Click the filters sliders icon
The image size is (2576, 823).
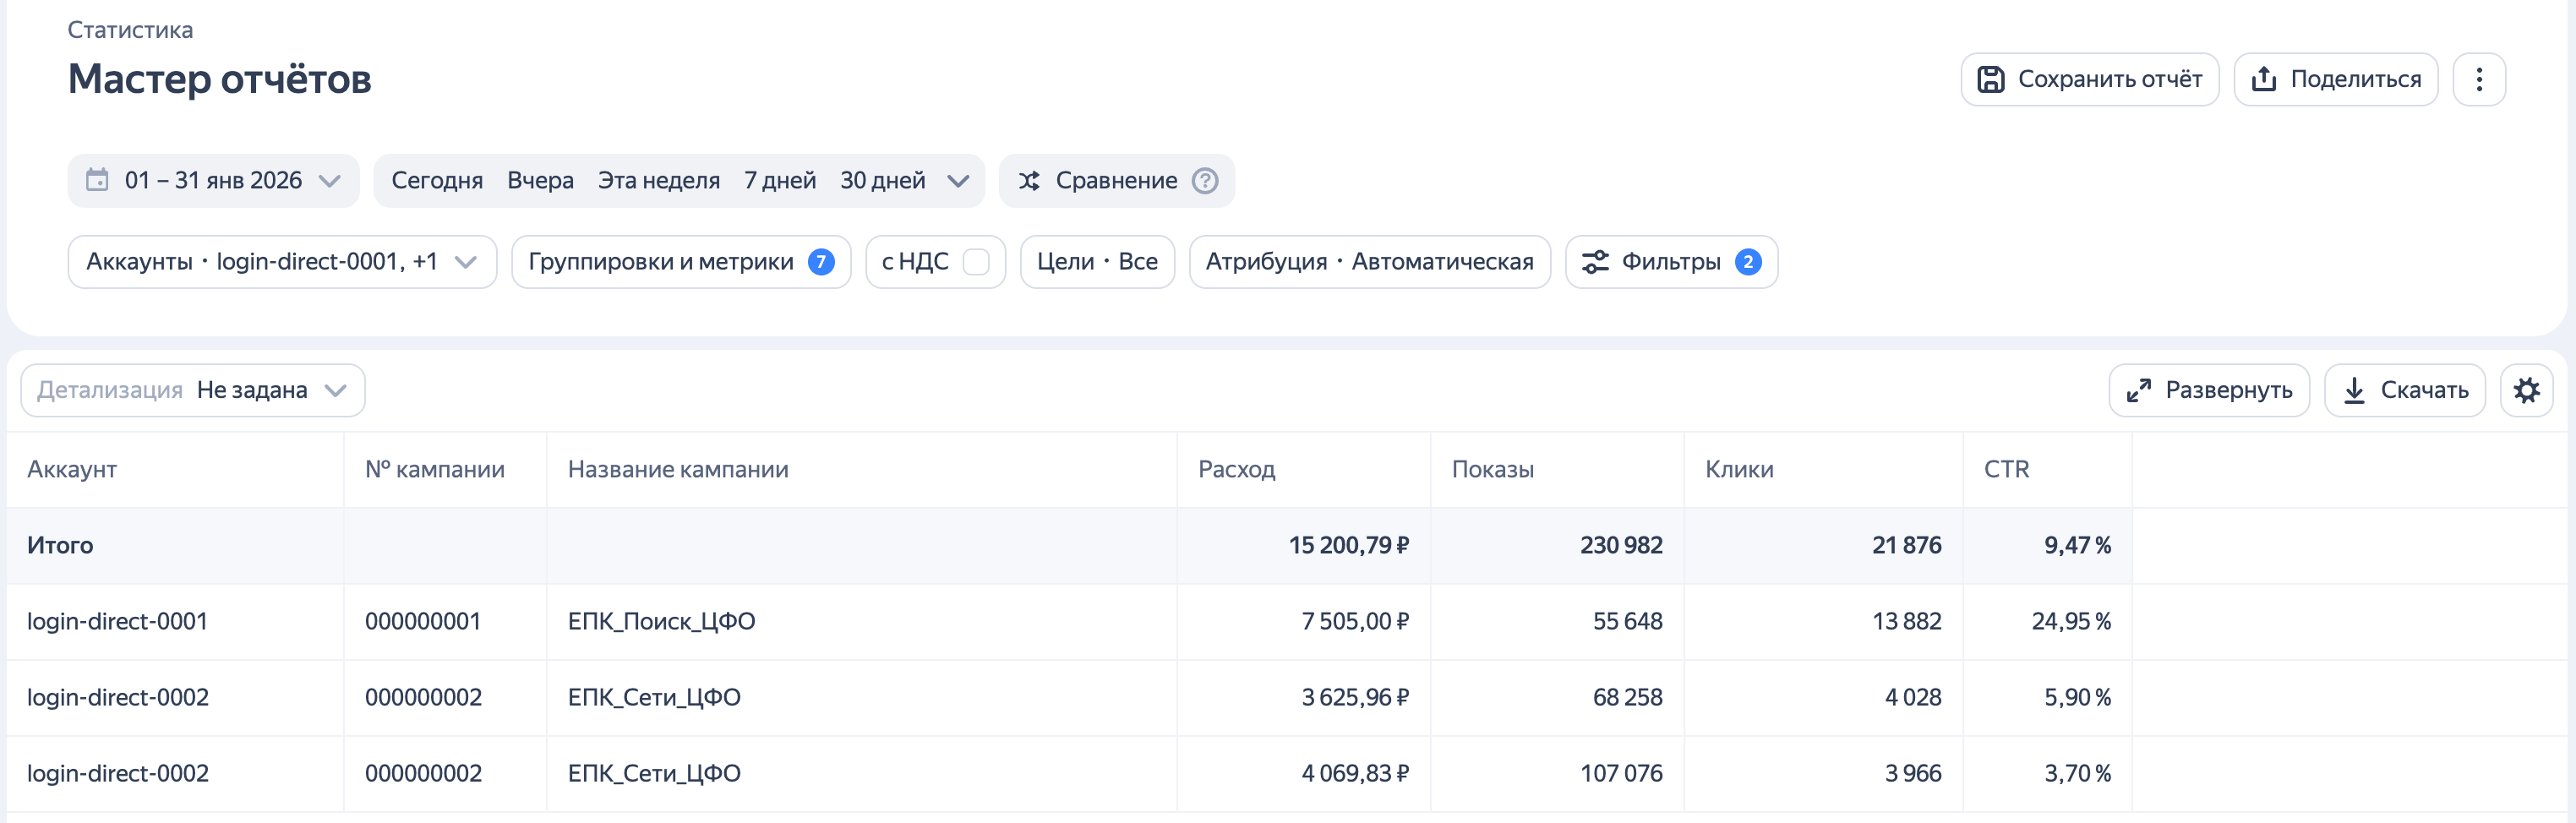pyautogui.click(x=1595, y=262)
